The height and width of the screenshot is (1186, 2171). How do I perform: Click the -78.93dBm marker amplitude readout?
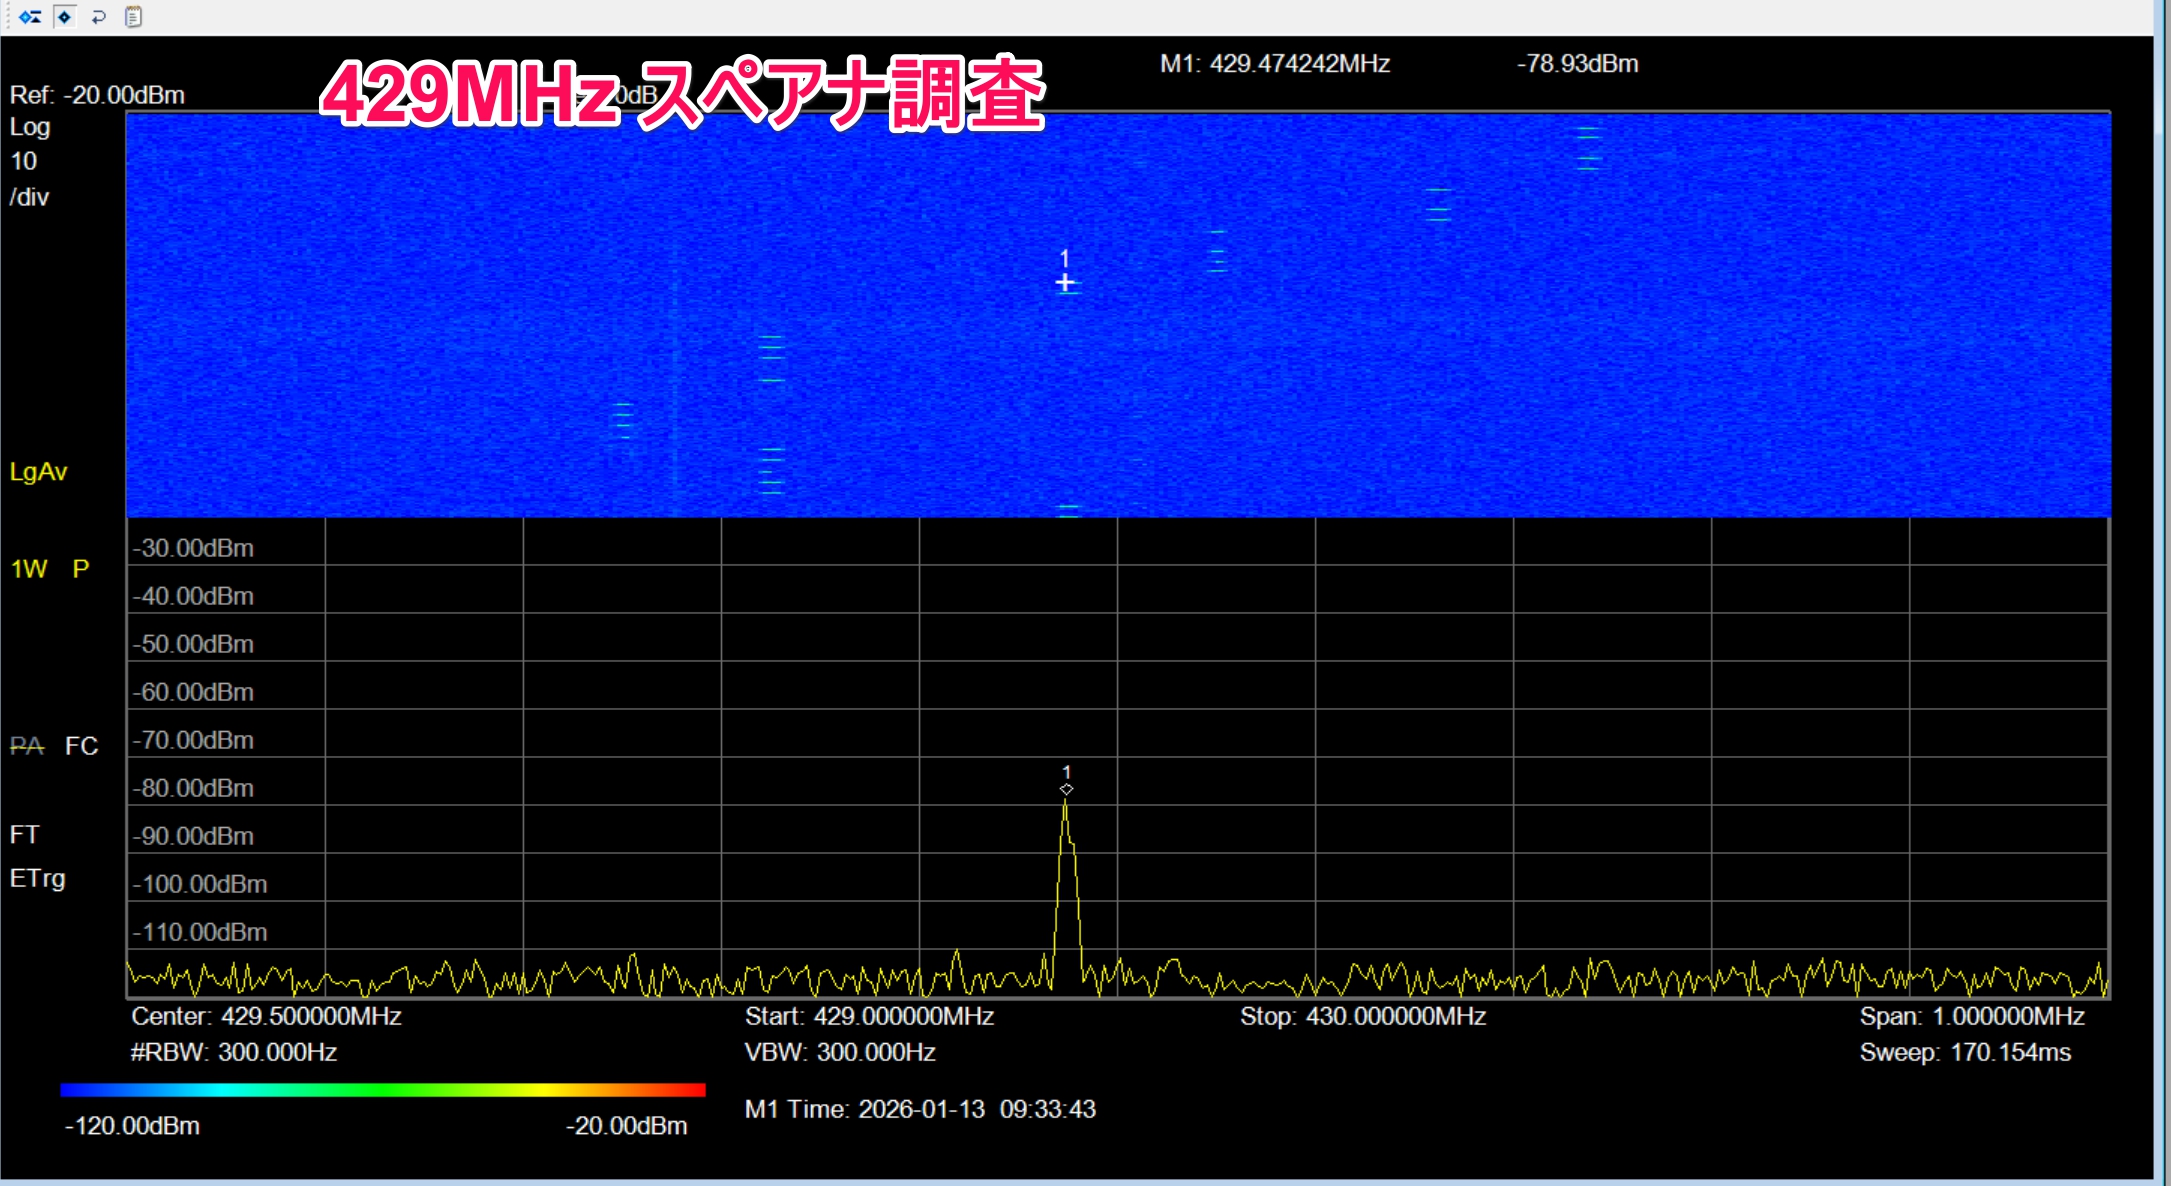tap(1577, 64)
